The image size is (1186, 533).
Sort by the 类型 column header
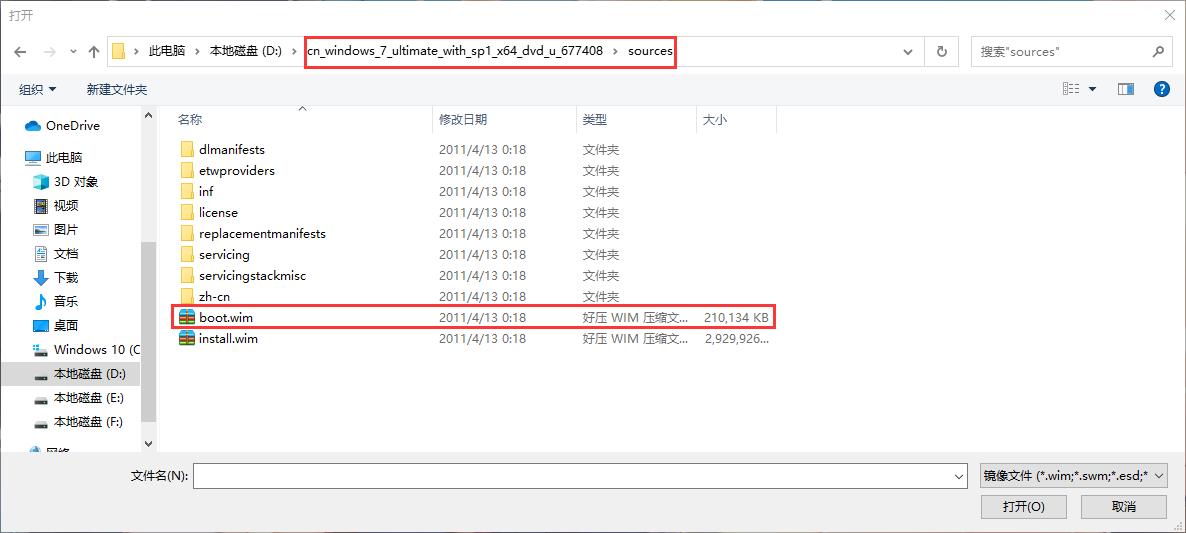(x=595, y=119)
